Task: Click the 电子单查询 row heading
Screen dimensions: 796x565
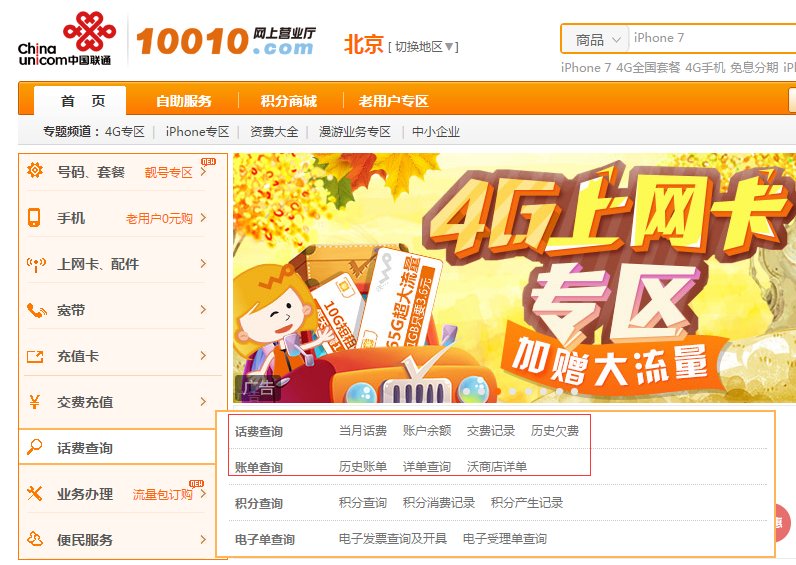Action: 265,540
